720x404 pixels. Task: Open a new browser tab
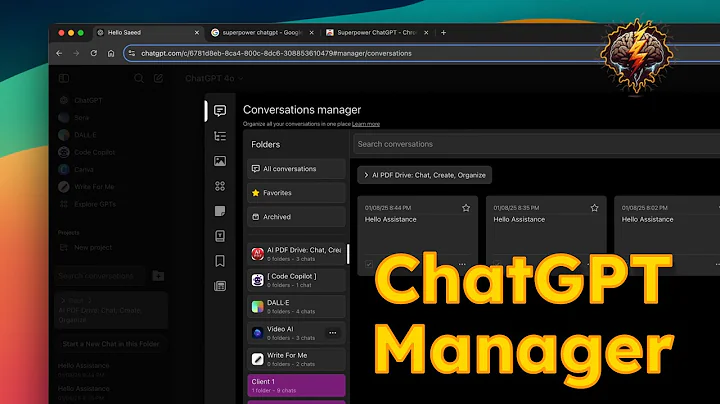coord(443,33)
